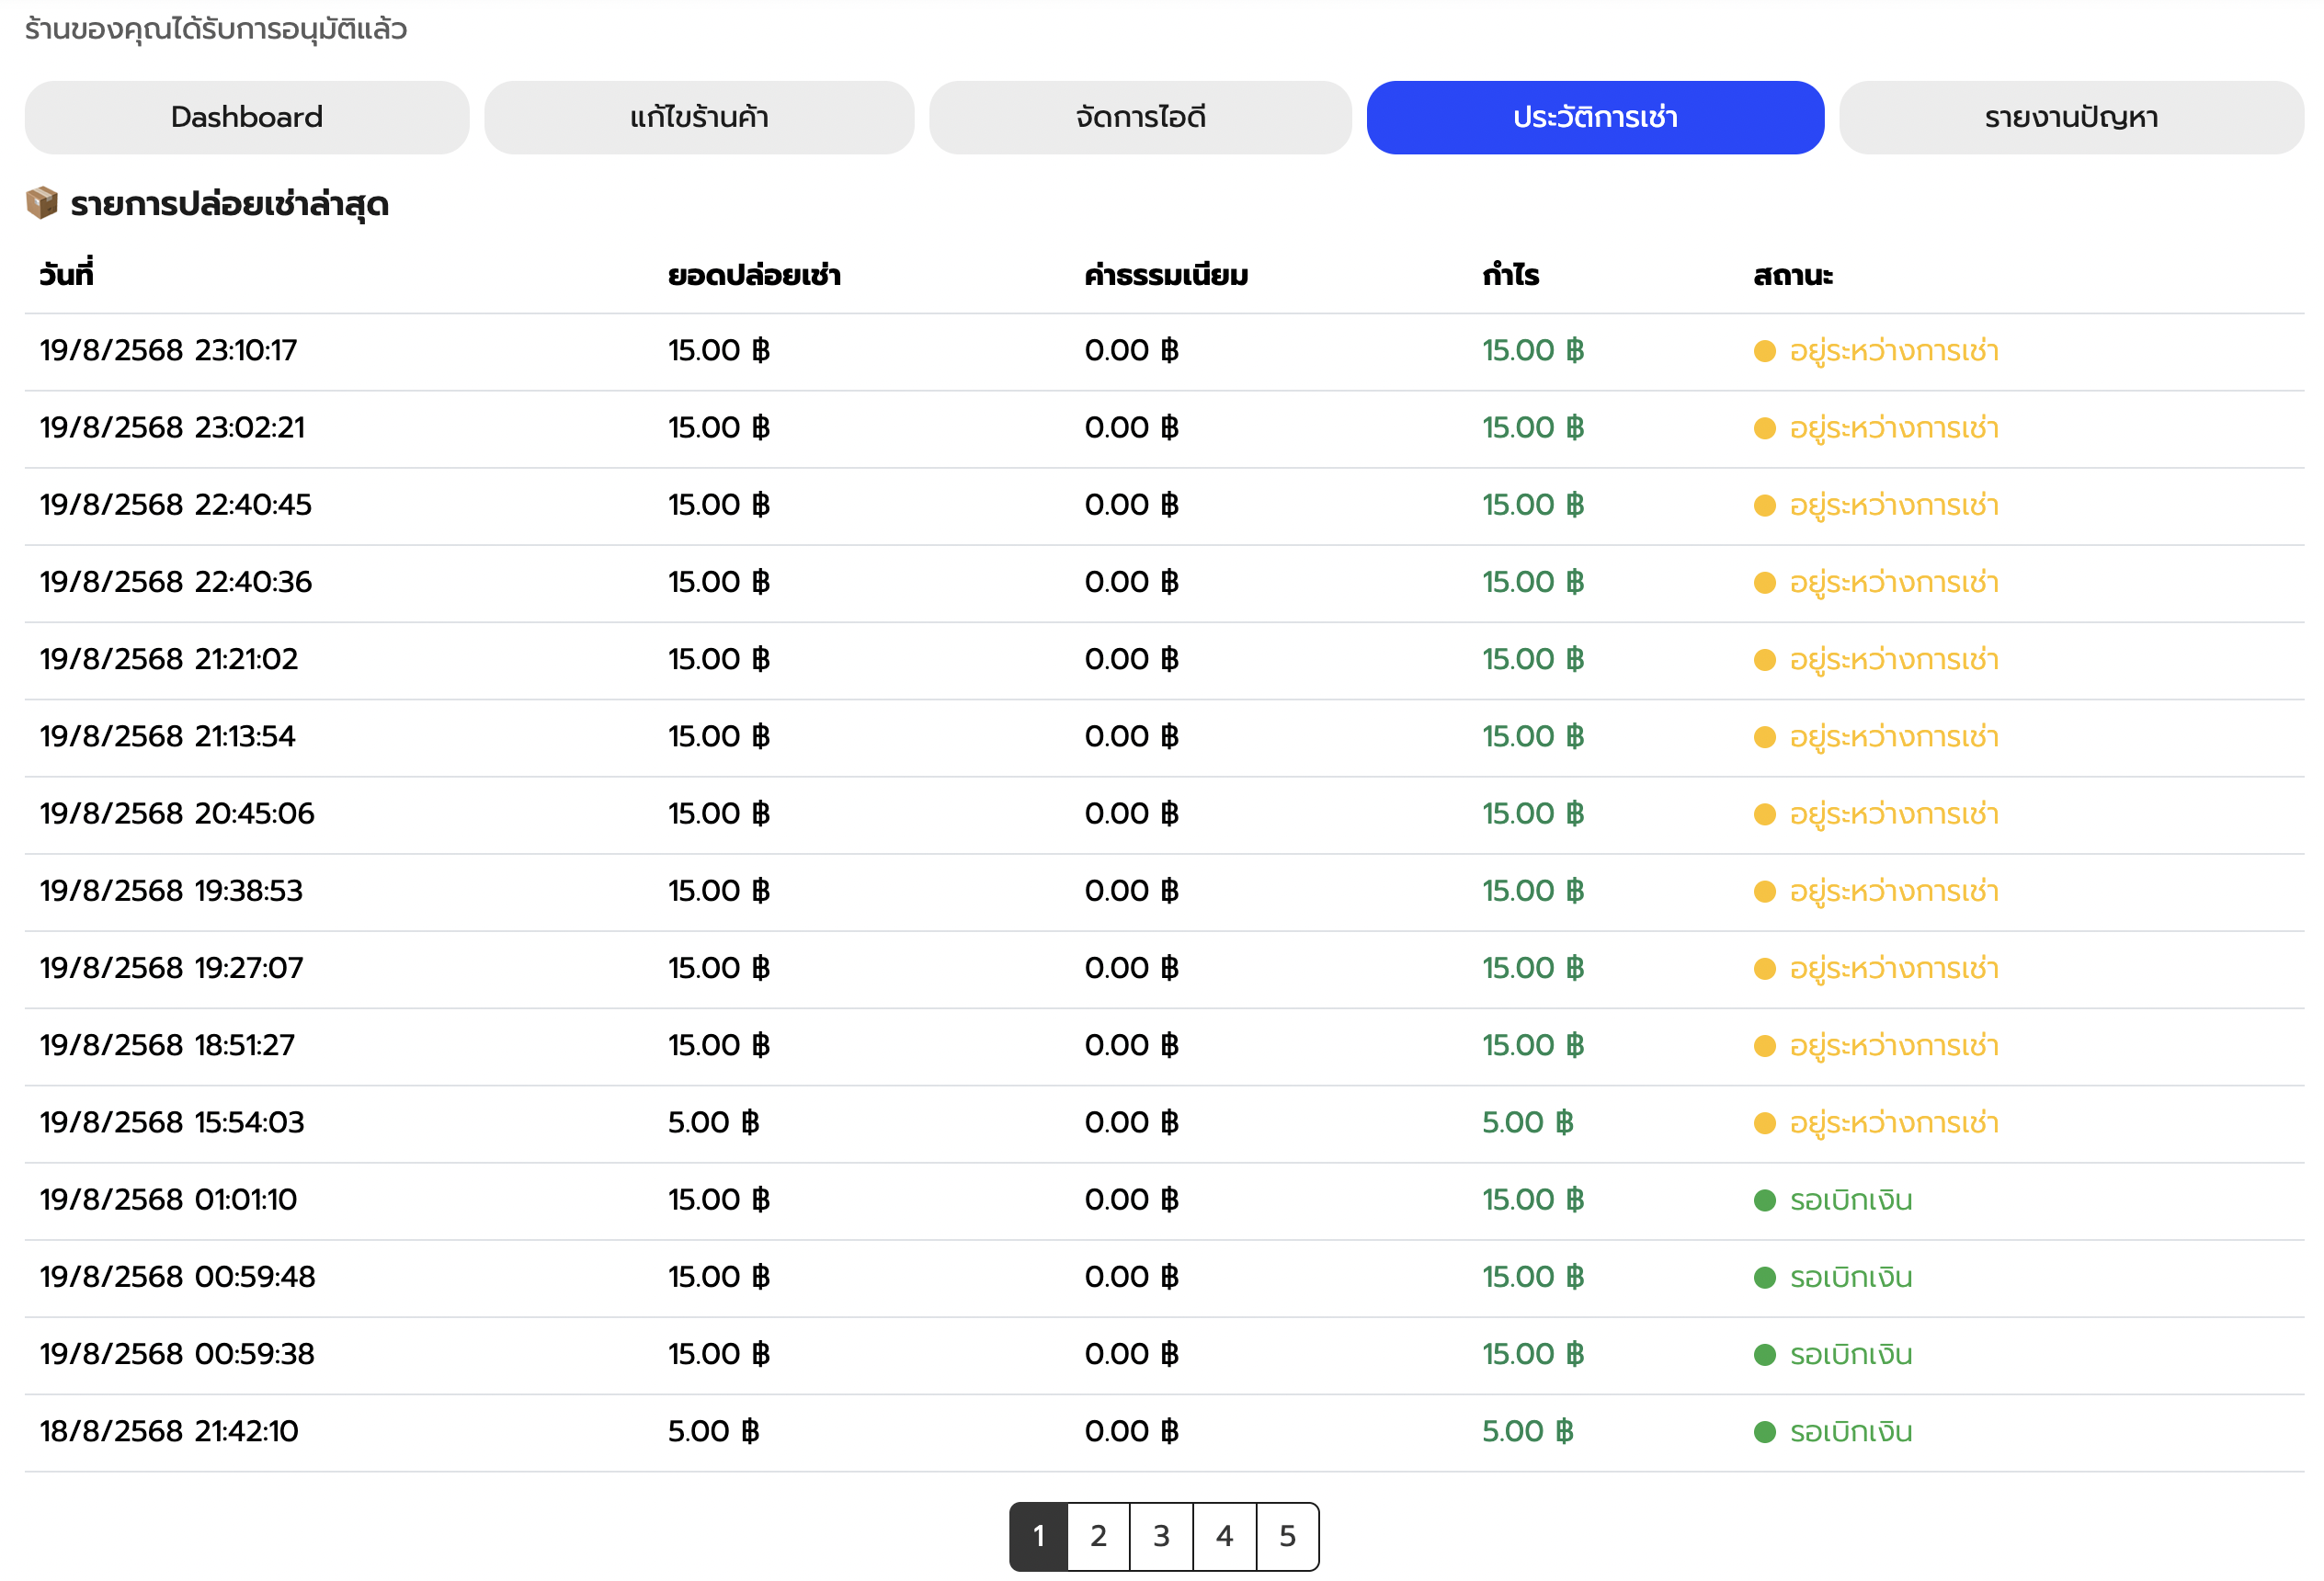2324x1581 pixels.
Task: Jump to page 3 in pagination
Action: [x=1161, y=1535]
